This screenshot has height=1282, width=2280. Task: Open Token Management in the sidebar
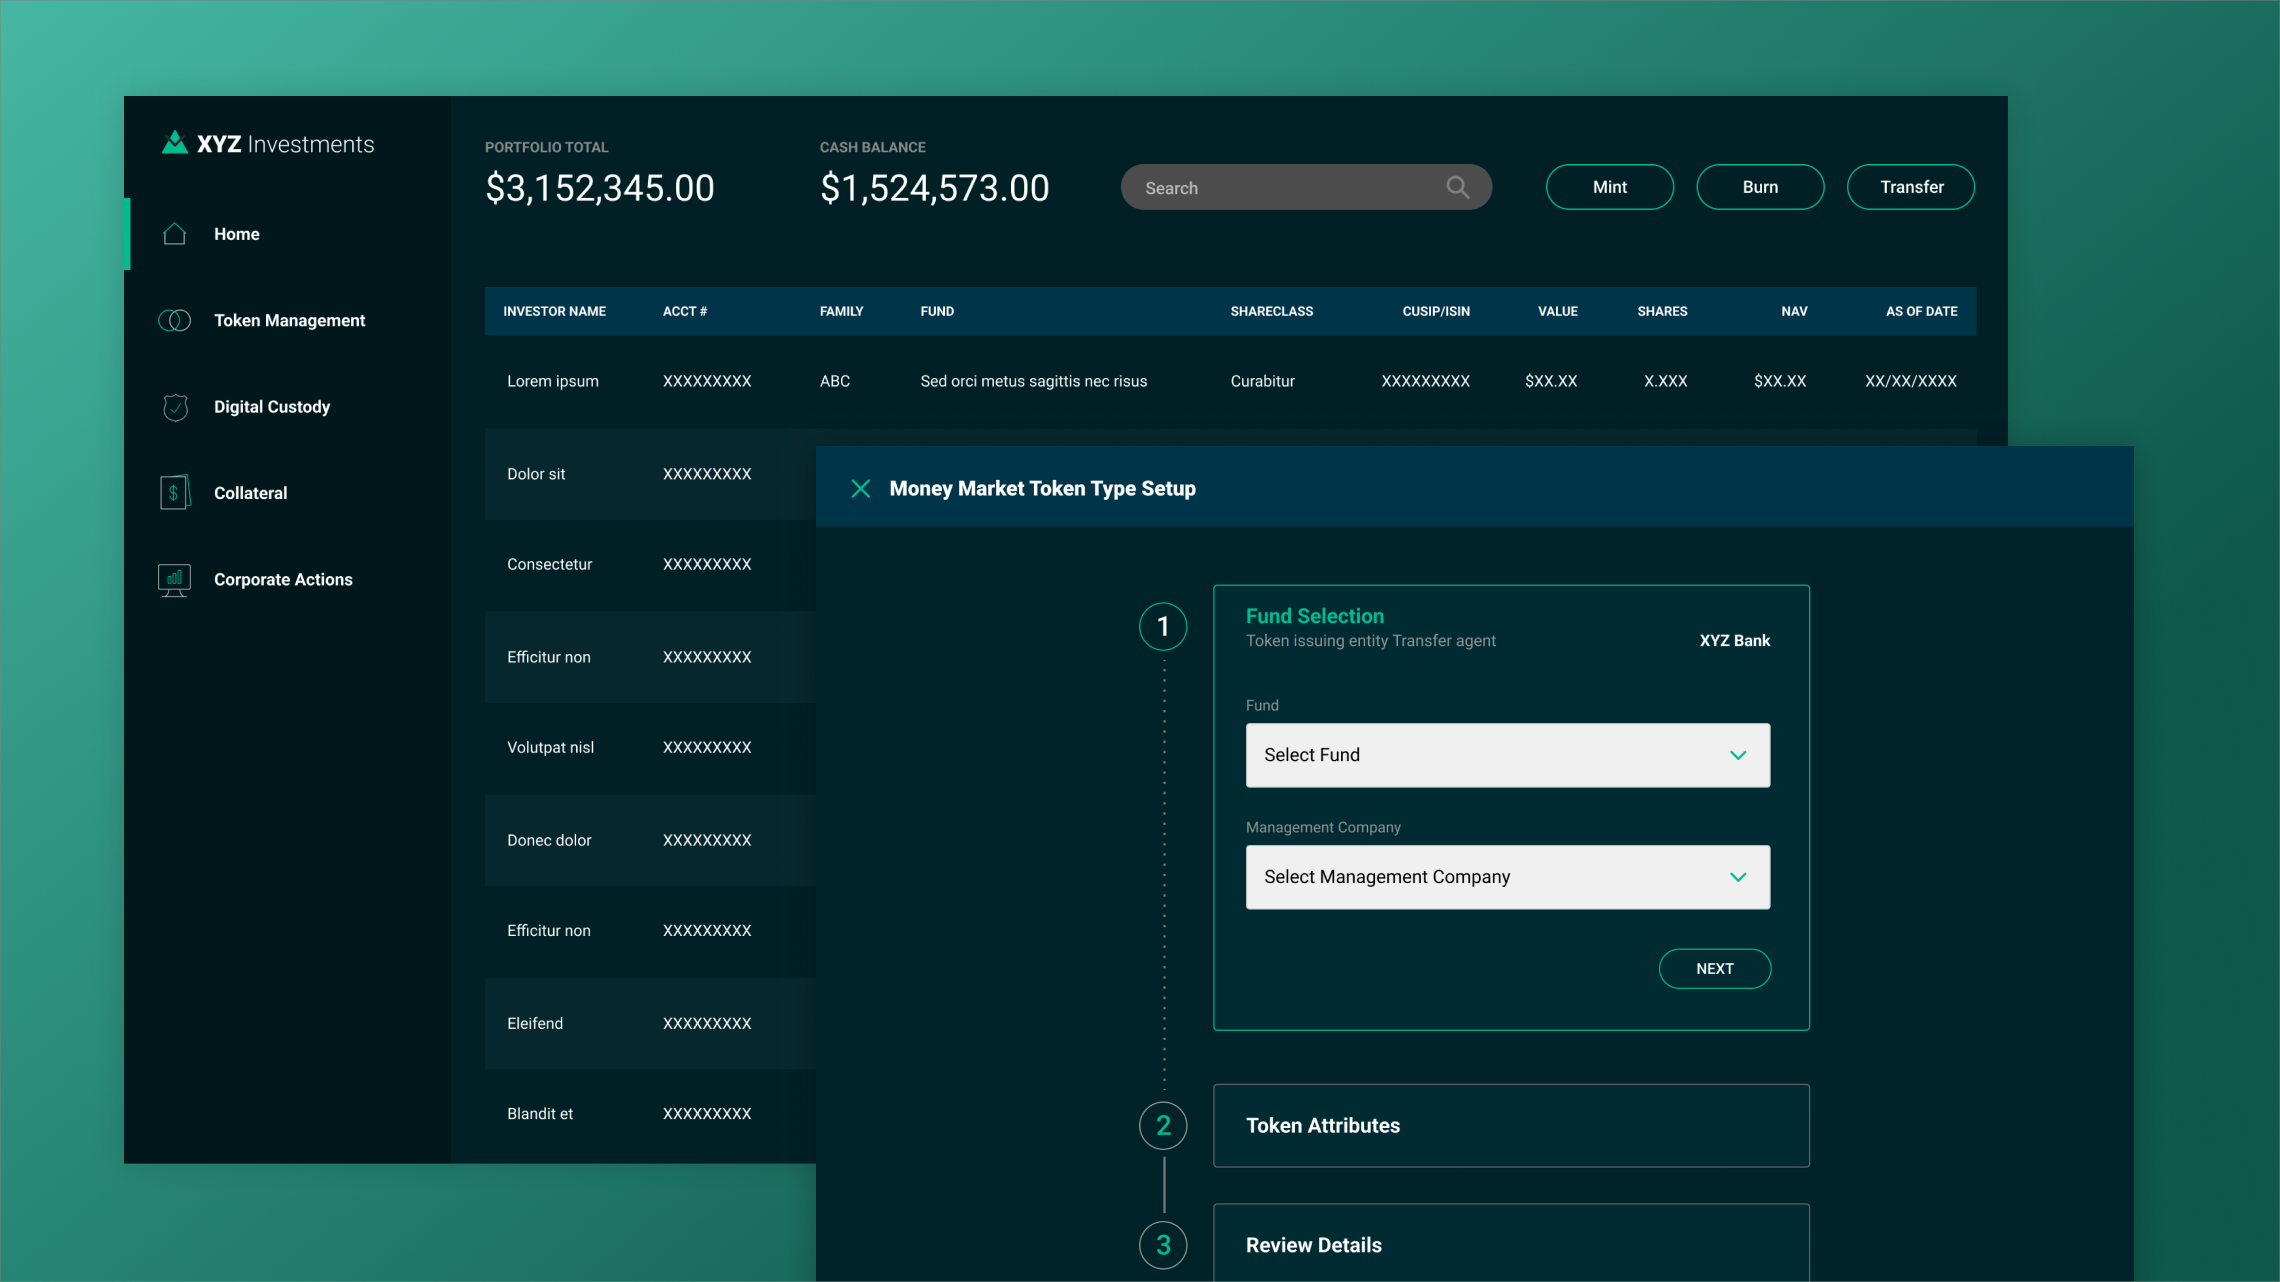pos(289,320)
